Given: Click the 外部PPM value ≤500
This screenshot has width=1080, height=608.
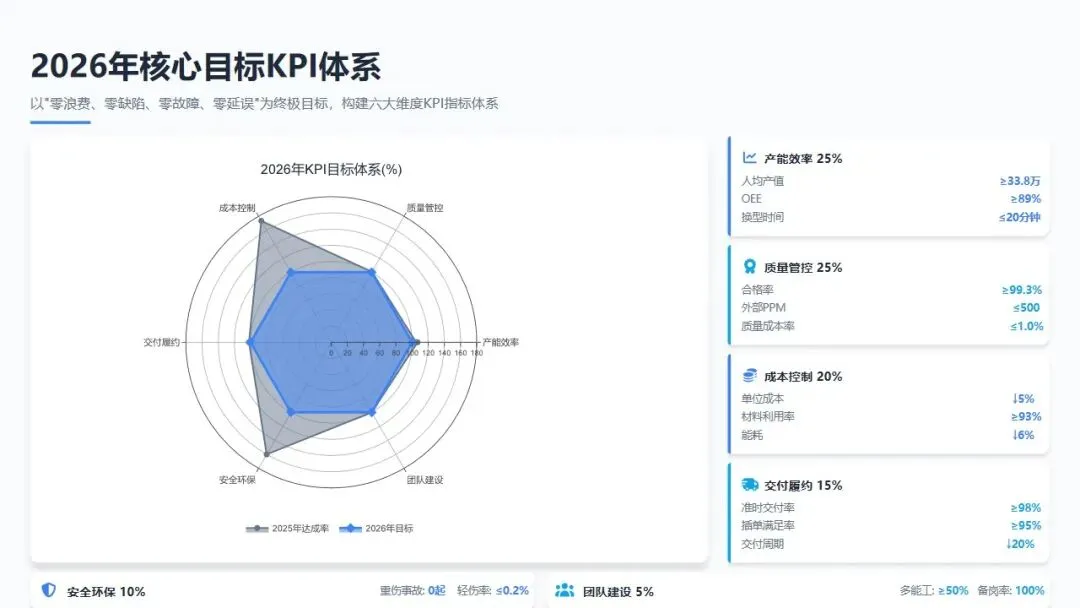Looking at the screenshot, I should pyautogui.click(x=1026, y=307).
